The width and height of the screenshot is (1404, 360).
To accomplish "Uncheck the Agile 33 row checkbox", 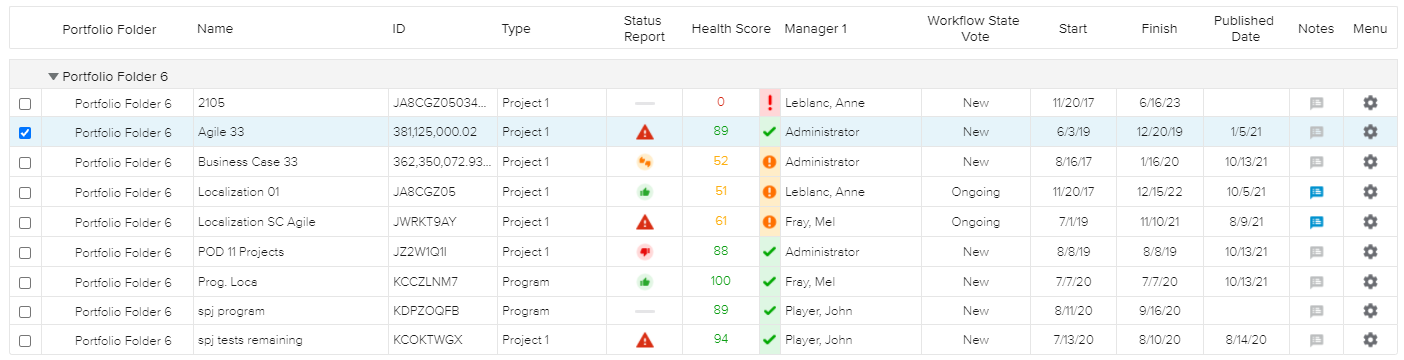I will pyautogui.click(x=25, y=132).
